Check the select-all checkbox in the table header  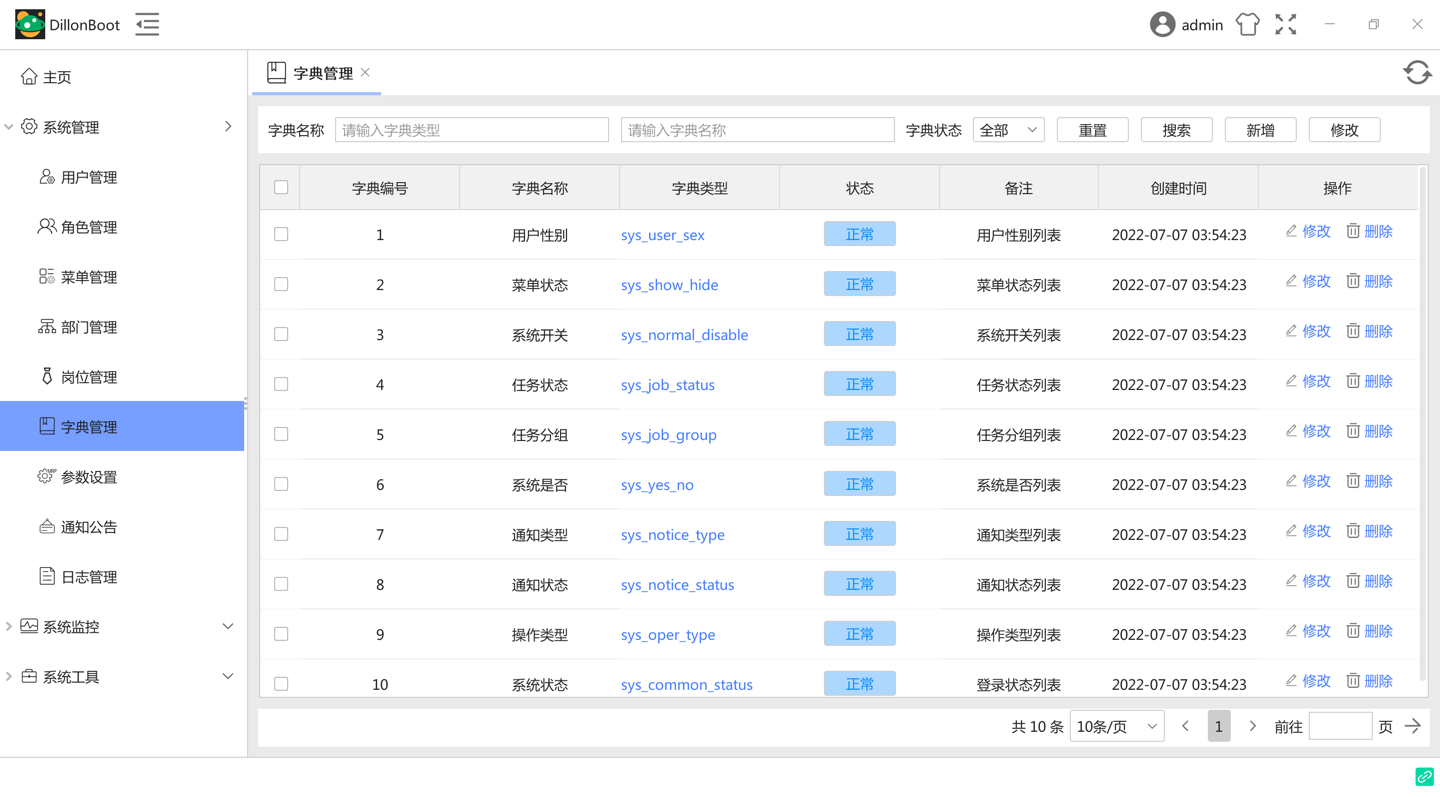281,187
